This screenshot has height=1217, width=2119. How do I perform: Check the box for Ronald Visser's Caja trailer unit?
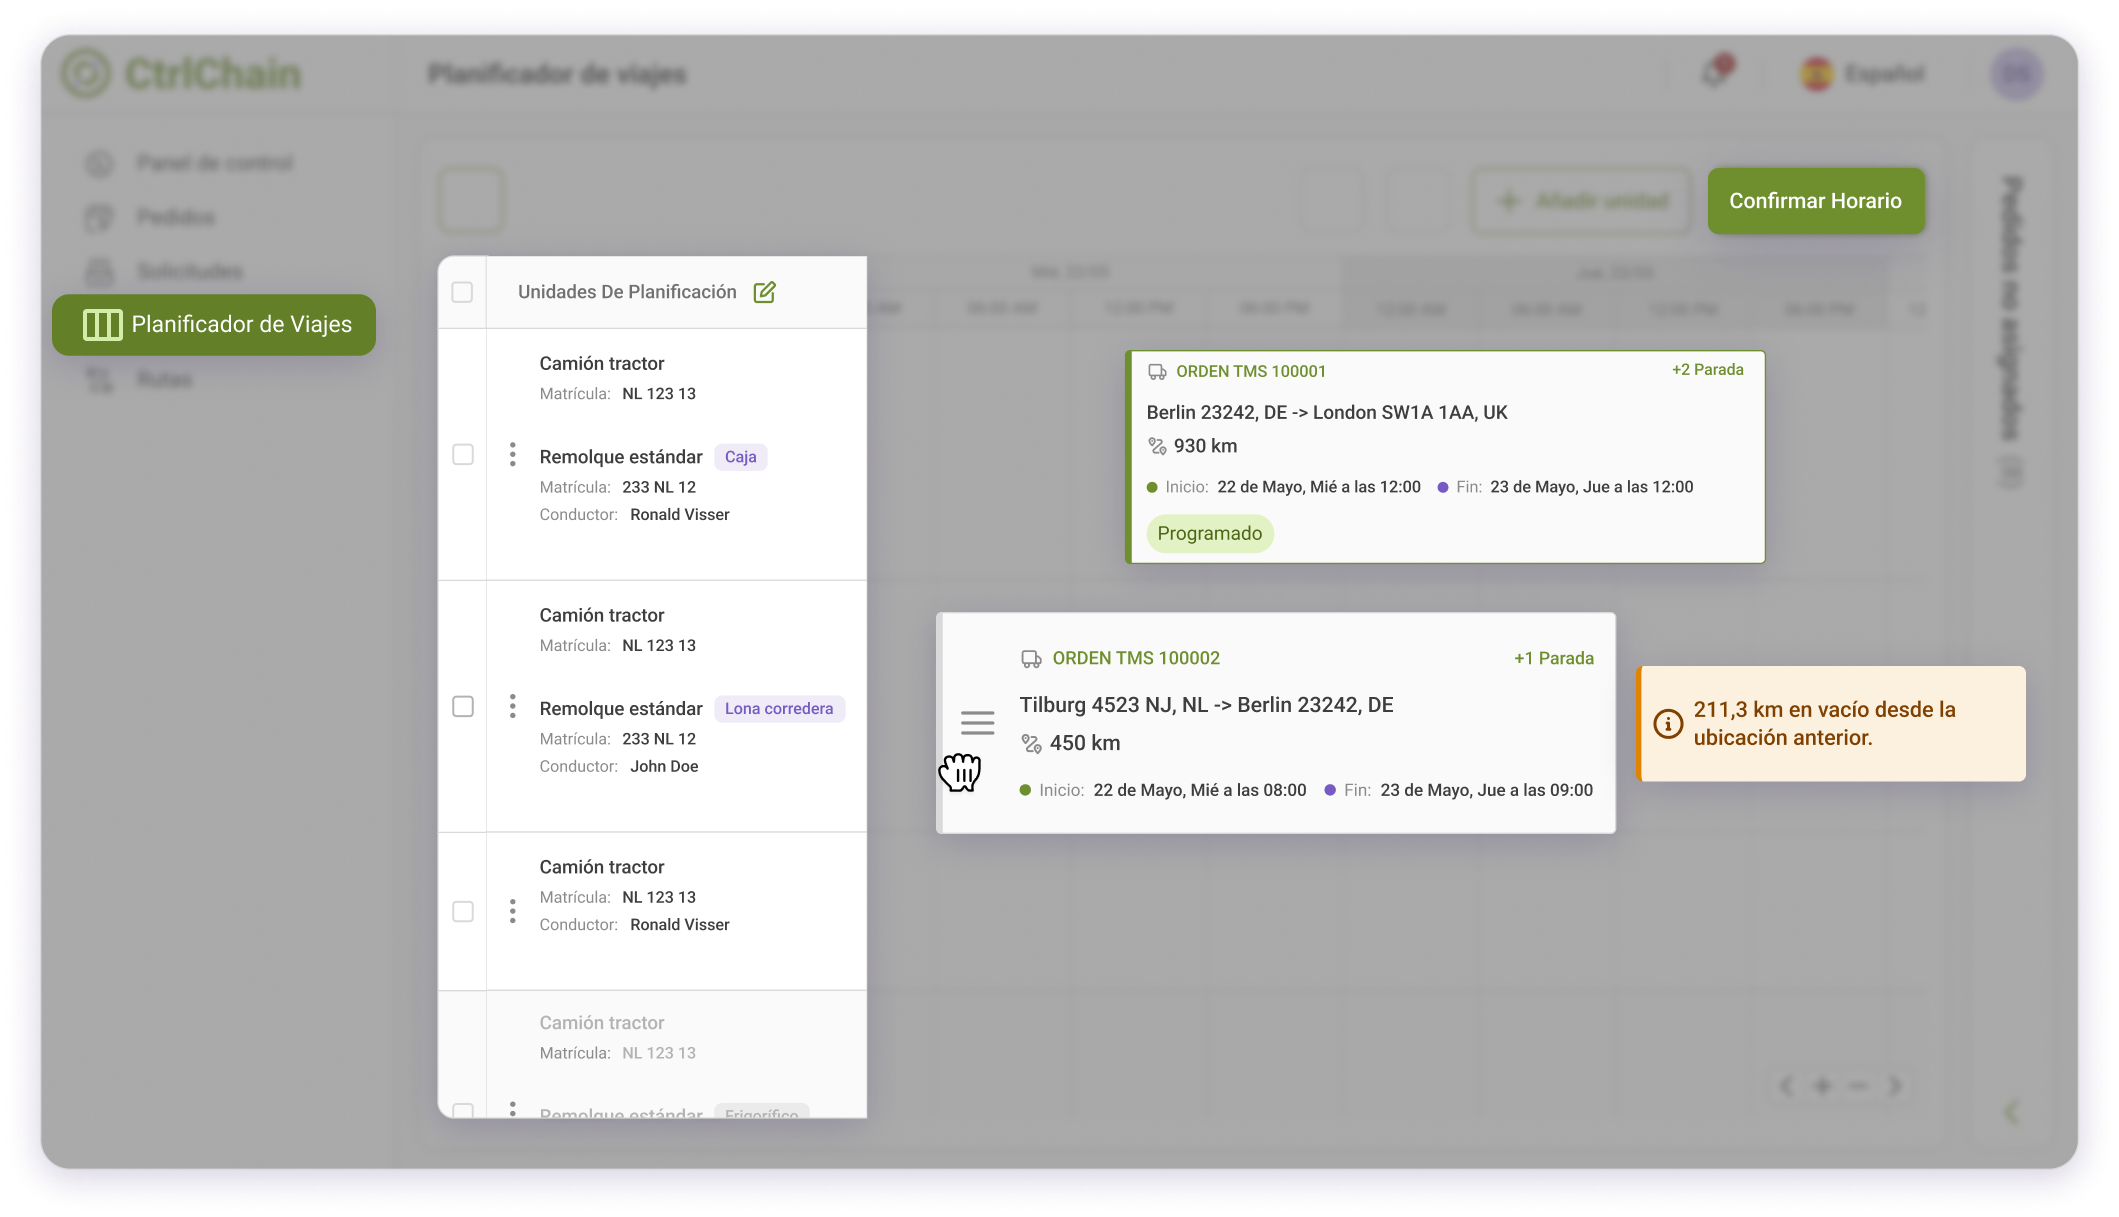point(463,455)
